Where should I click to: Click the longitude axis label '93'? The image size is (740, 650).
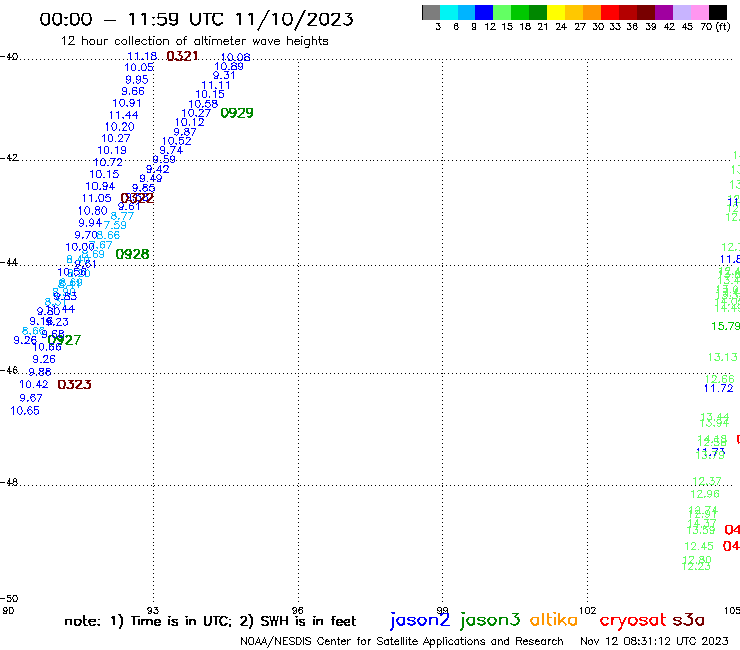(153, 610)
